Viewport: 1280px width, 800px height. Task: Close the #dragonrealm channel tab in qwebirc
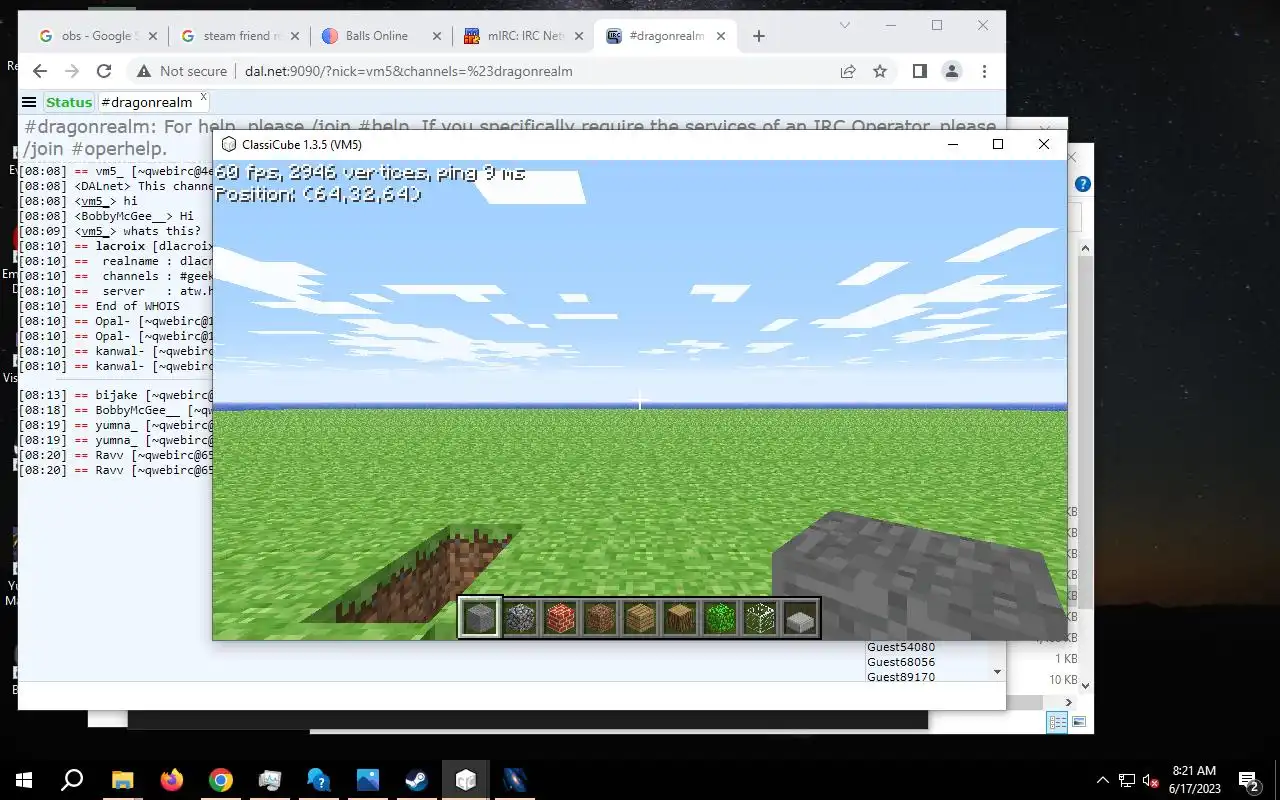pyautogui.click(x=204, y=97)
